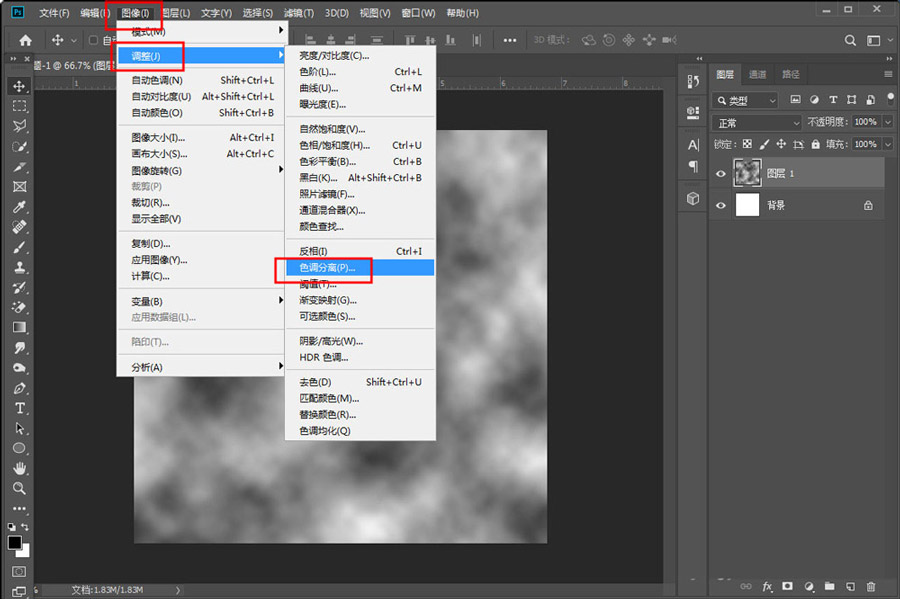Image resolution: width=900 pixels, height=599 pixels.
Task: Open the blend mode 正常 dropdown
Action: click(x=757, y=123)
